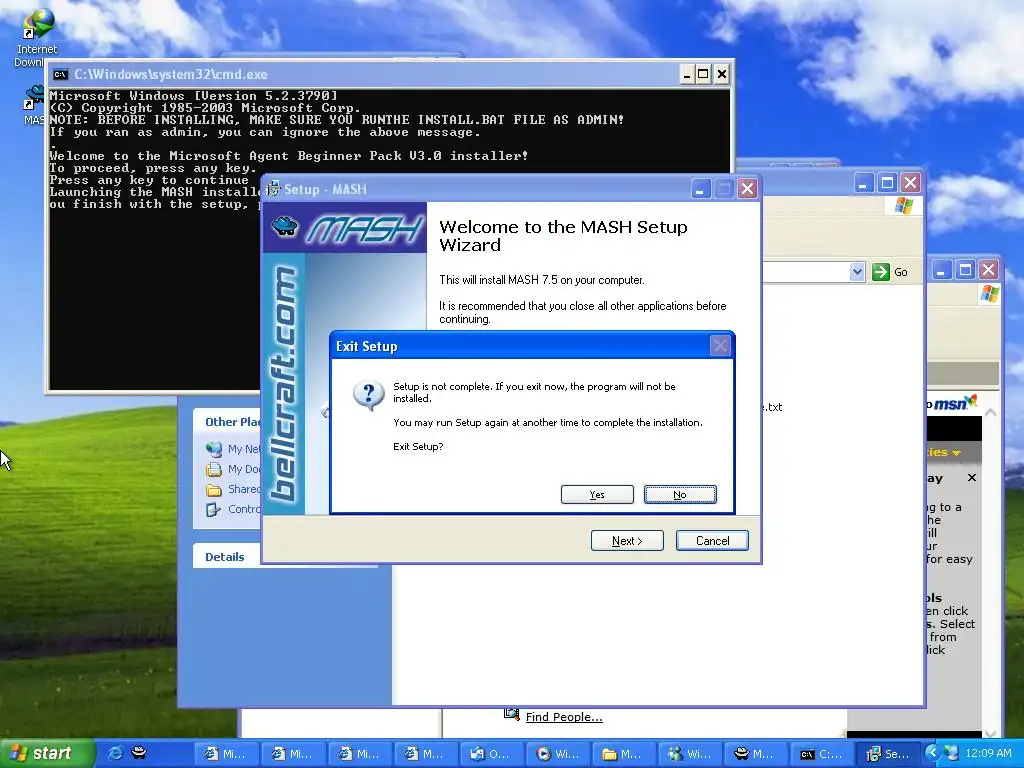Viewport: 1024px width, 768px height.
Task: Click Setup - MASH title bar icon
Action: pos(273,189)
